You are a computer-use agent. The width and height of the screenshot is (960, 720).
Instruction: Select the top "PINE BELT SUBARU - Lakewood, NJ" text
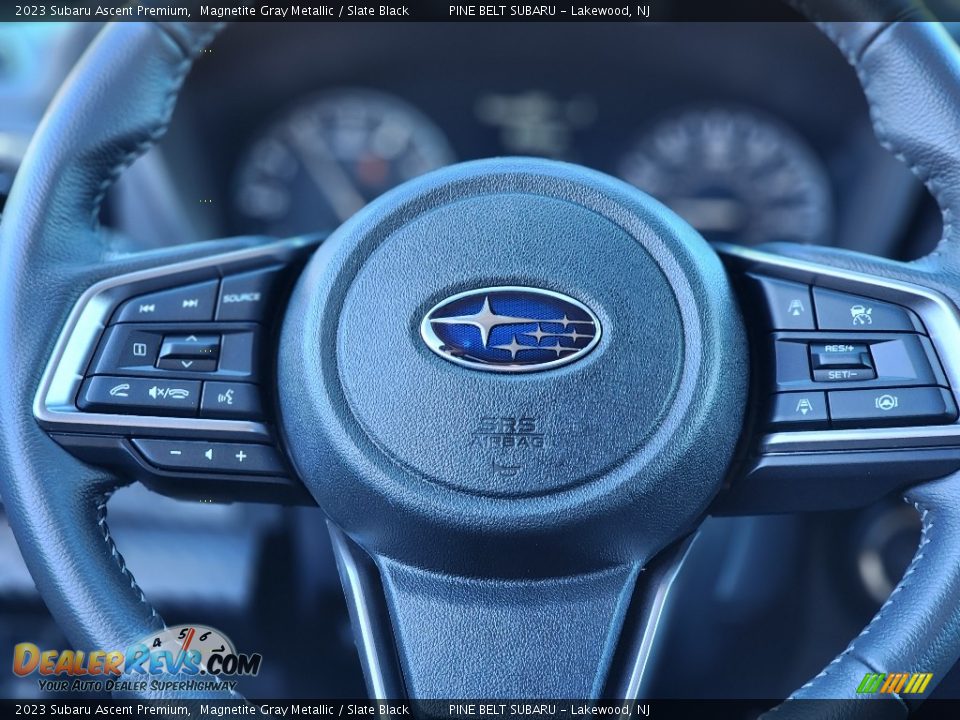[x=549, y=10]
